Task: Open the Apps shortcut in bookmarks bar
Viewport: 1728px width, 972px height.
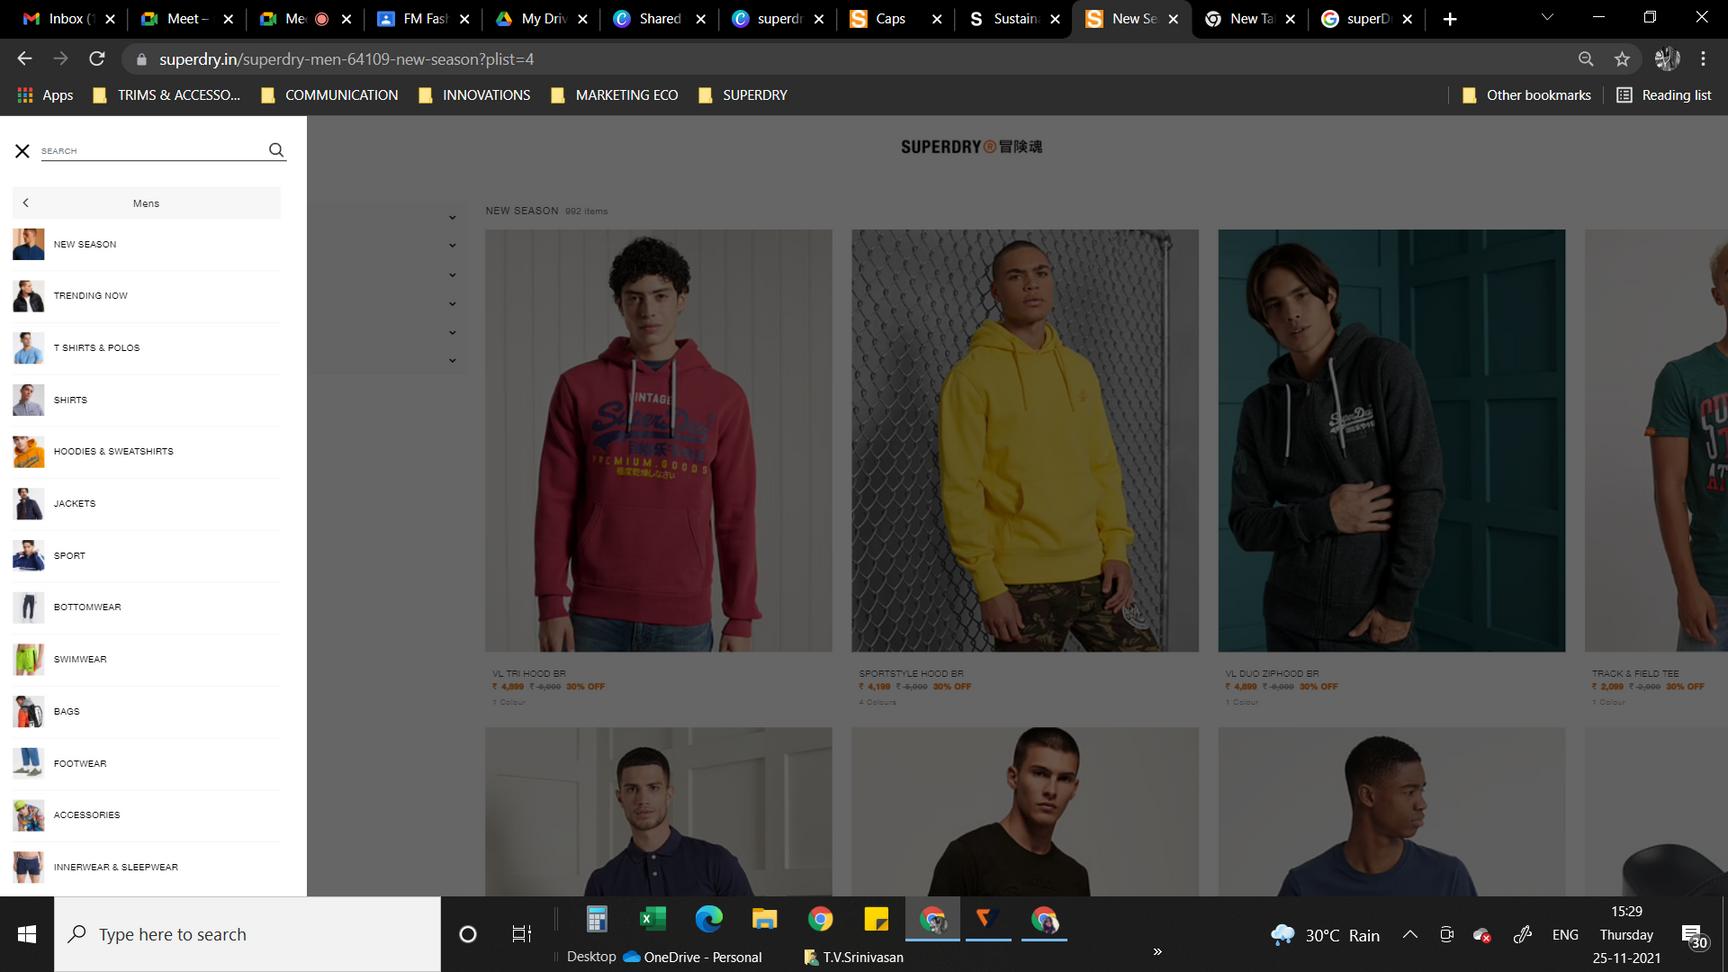Action: tap(46, 95)
